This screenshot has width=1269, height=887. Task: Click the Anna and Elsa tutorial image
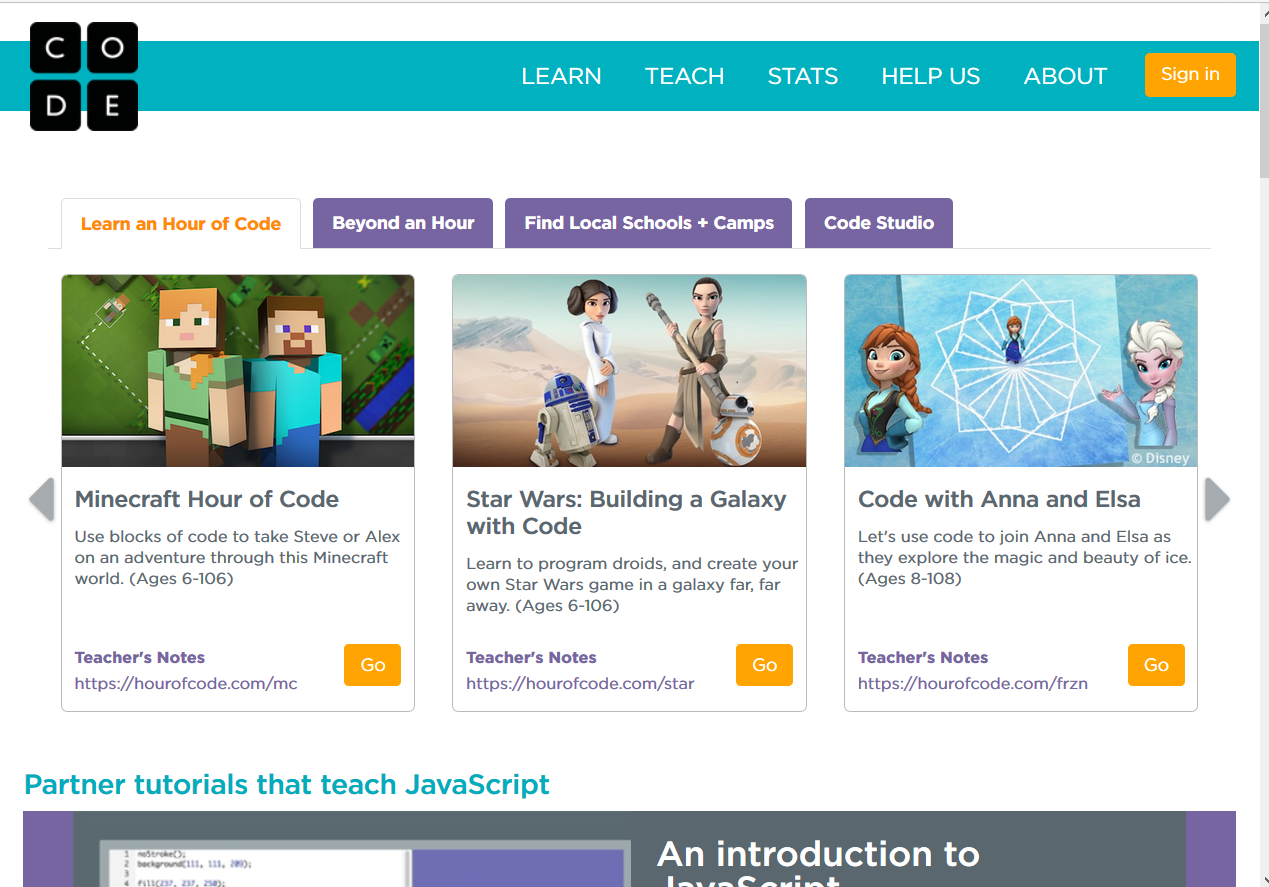[x=1020, y=370]
